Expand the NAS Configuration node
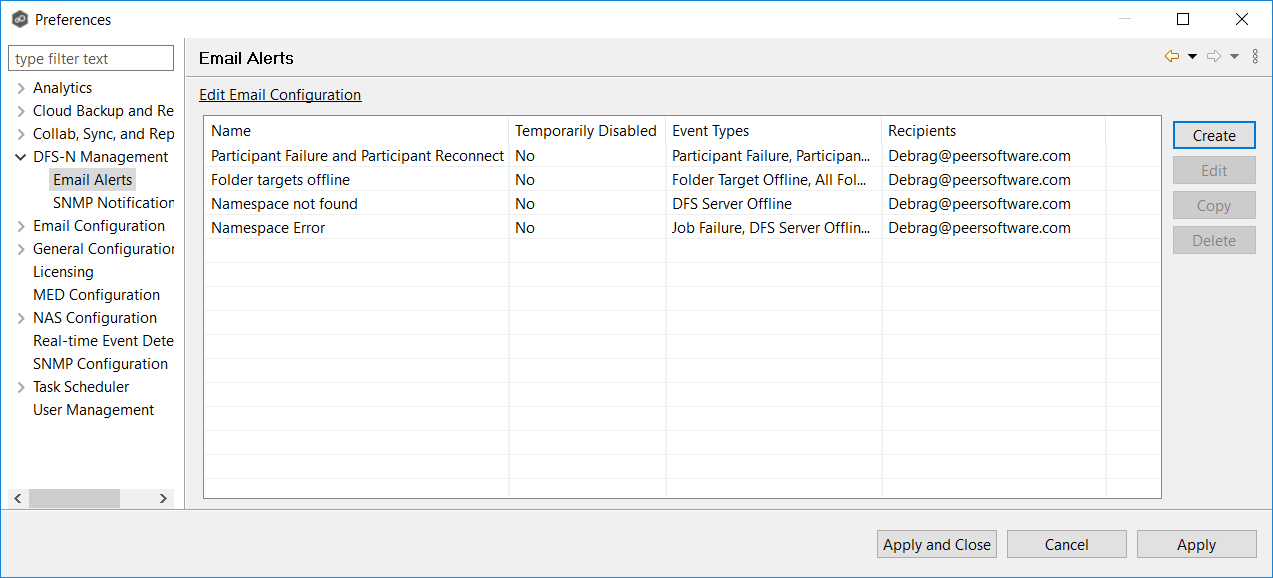 [21, 318]
